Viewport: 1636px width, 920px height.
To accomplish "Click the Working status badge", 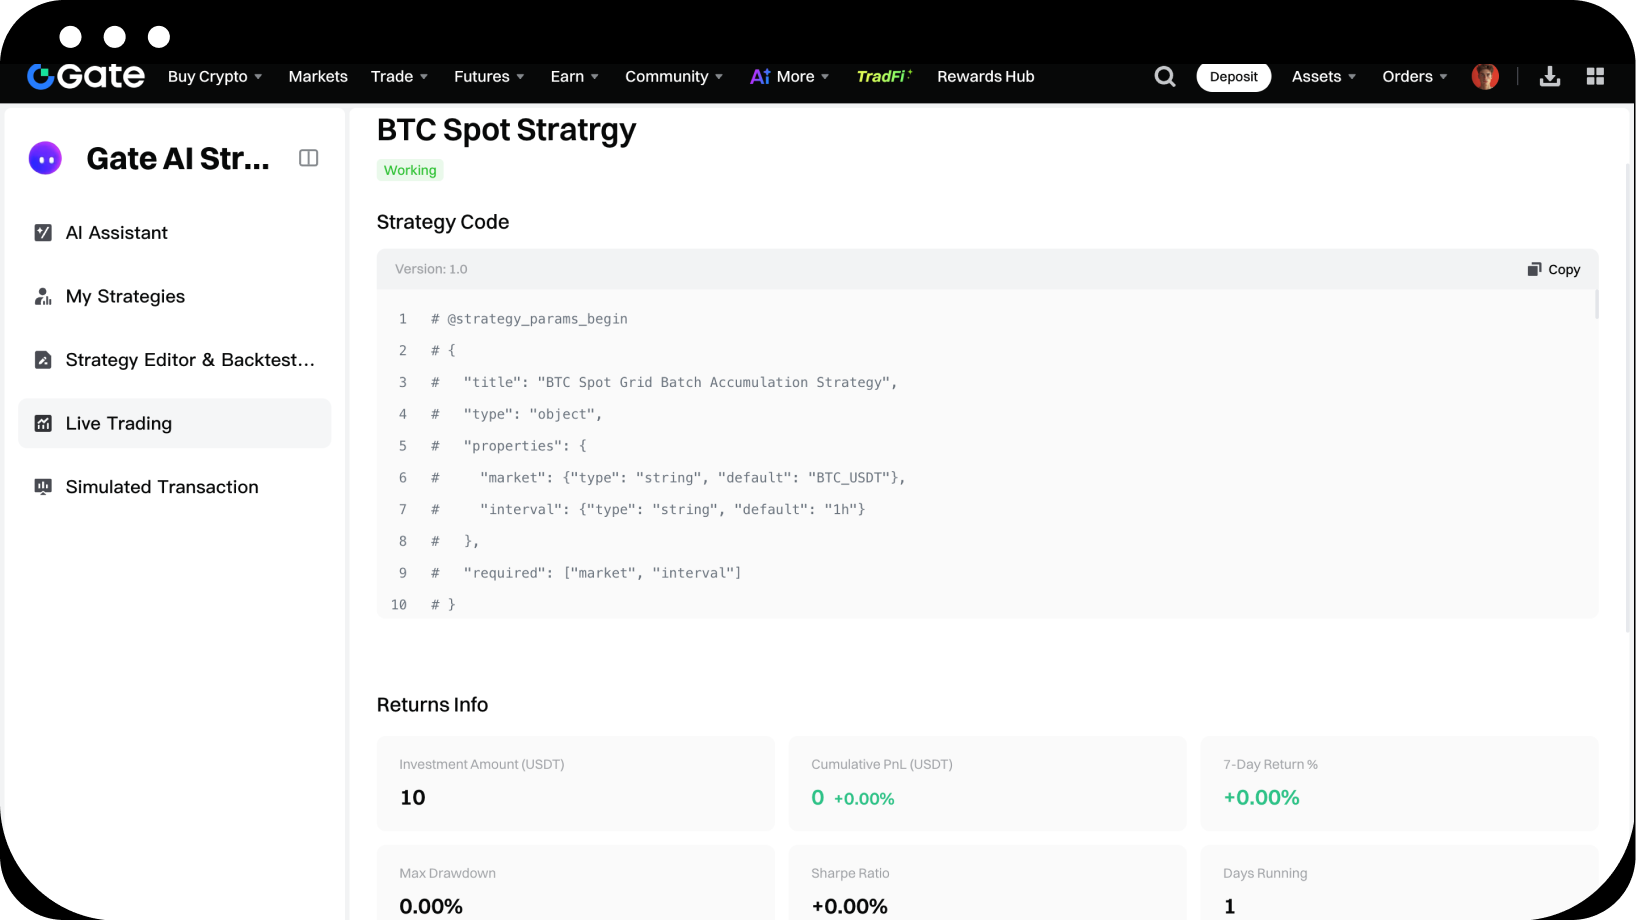I will (410, 171).
